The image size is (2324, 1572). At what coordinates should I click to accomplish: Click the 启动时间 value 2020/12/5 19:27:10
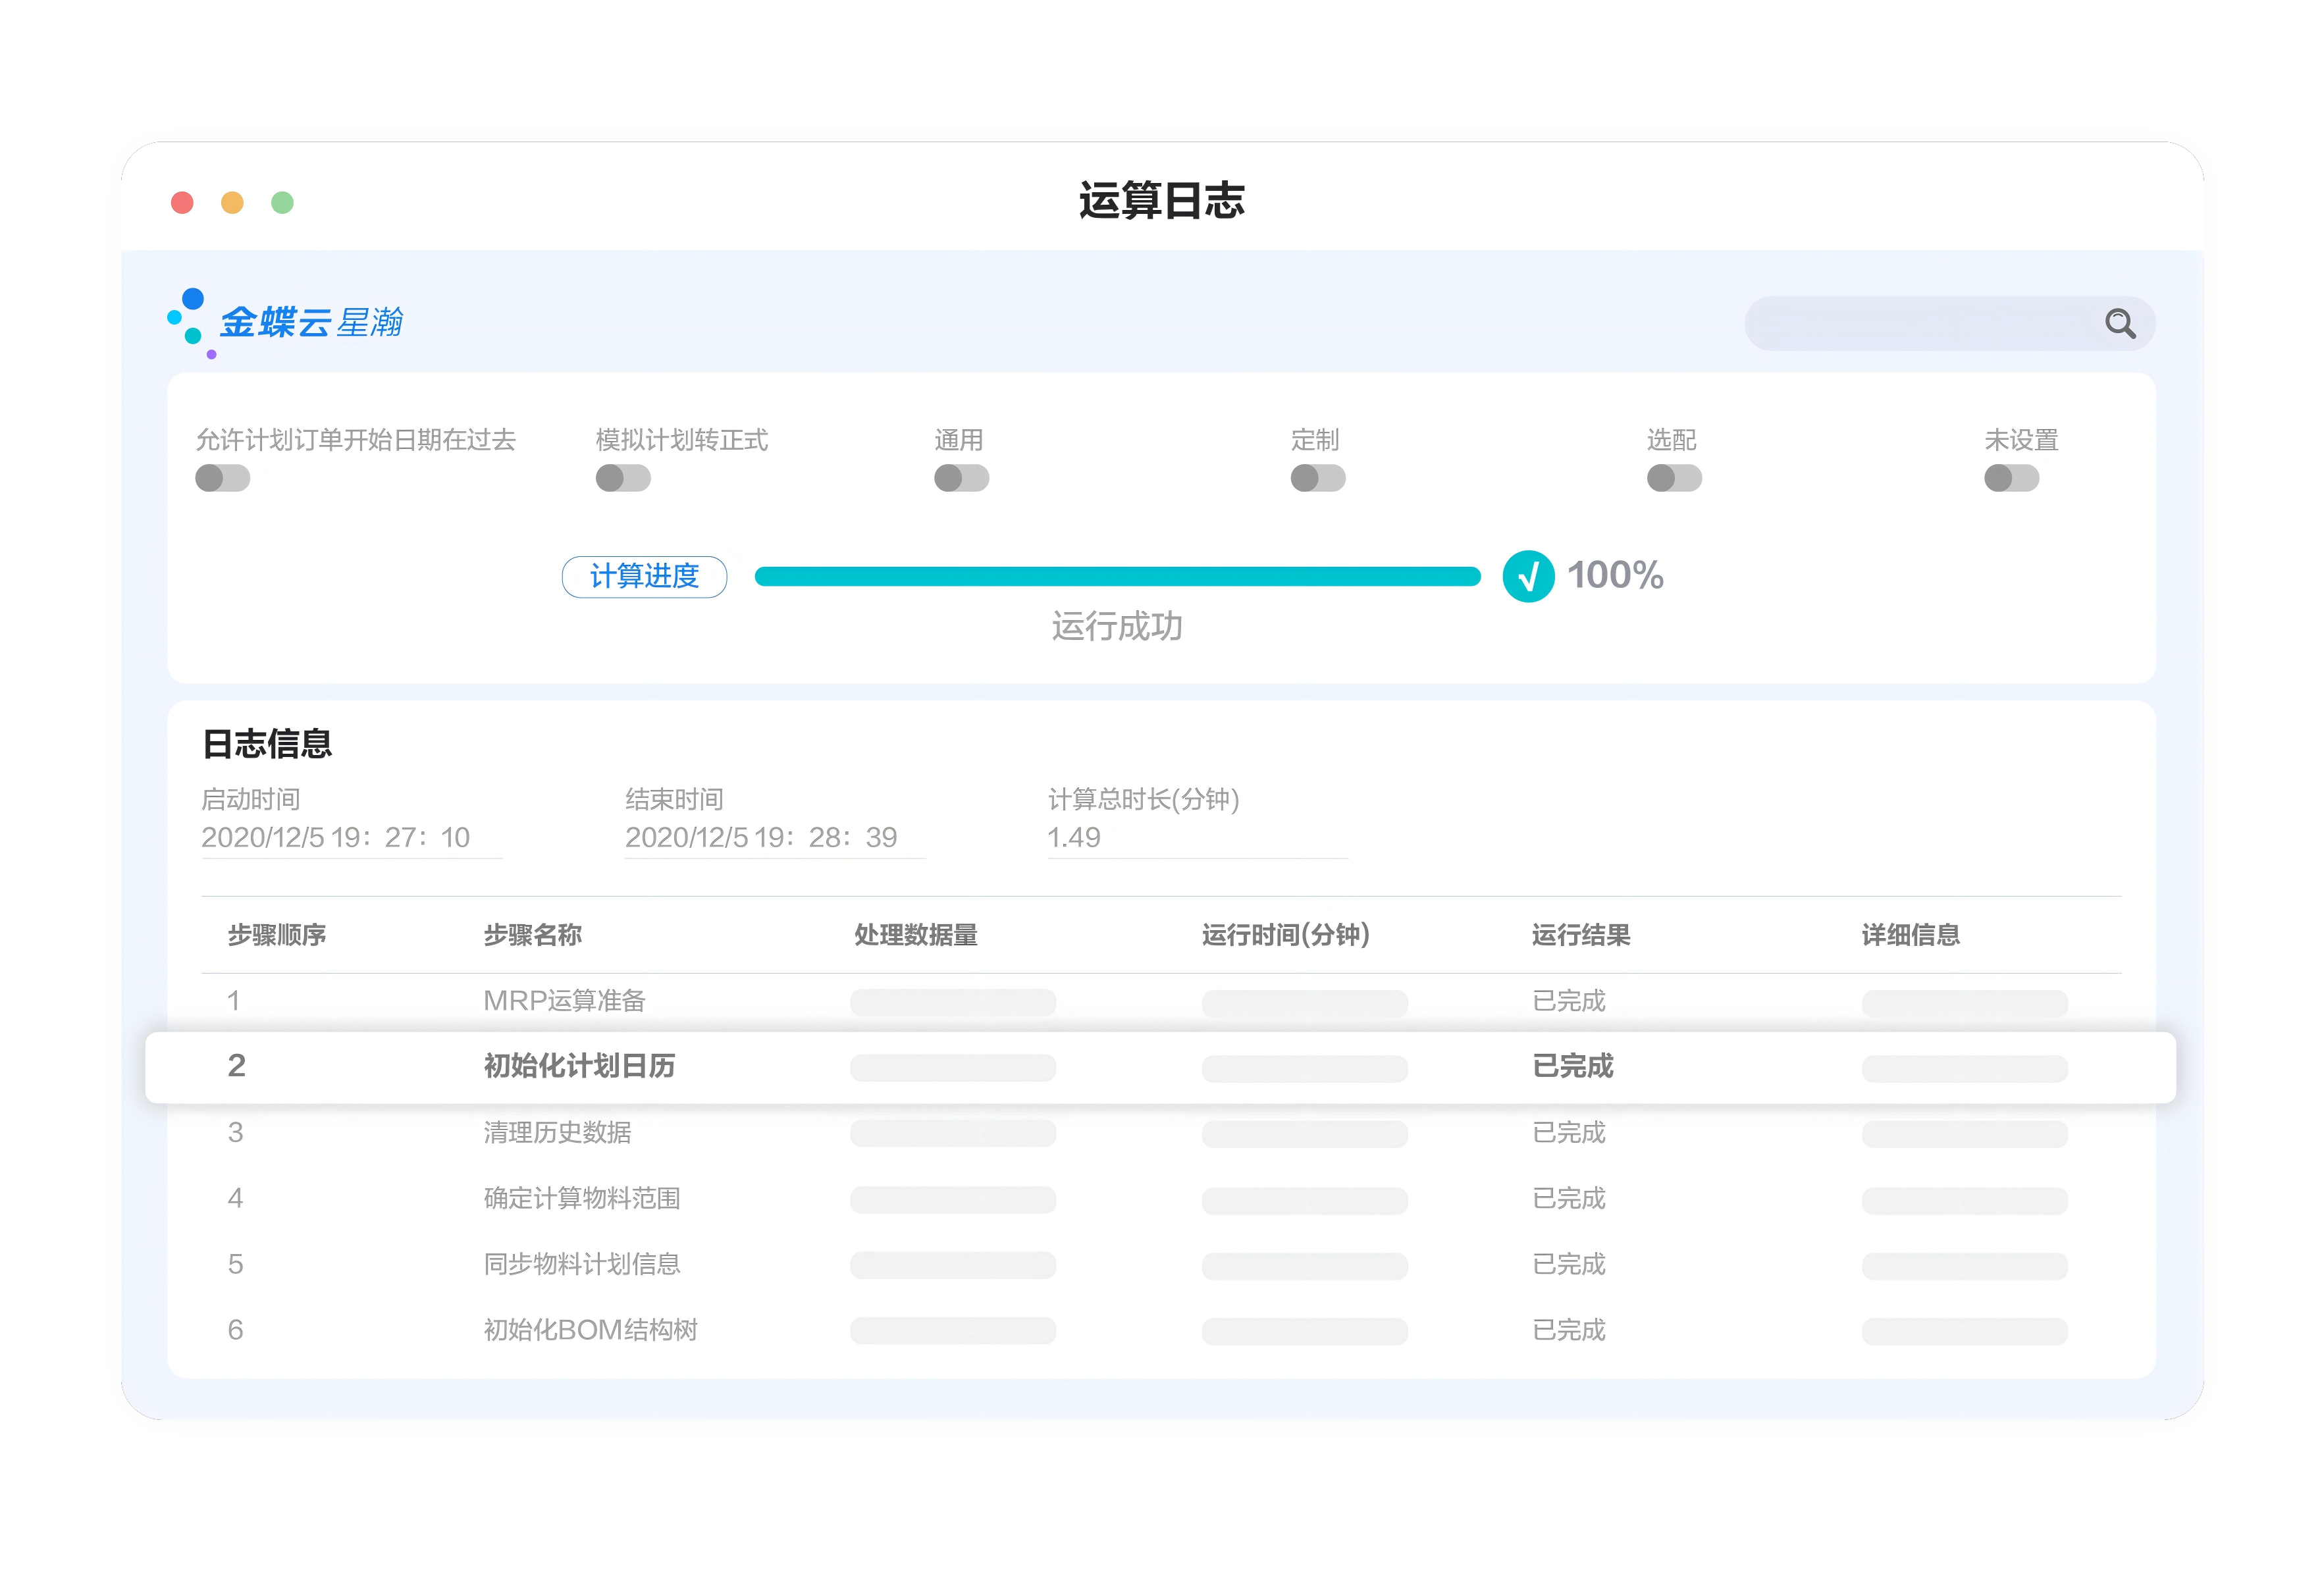click(x=336, y=838)
